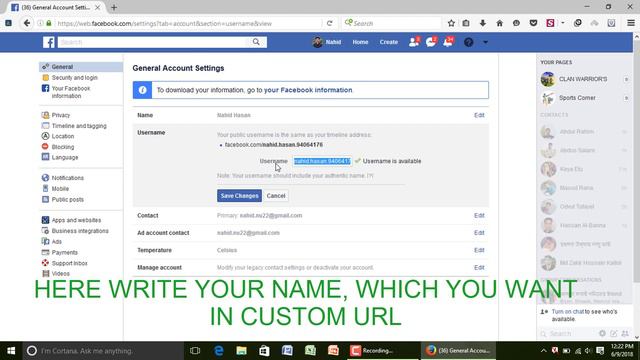Open the friend requests icon

(413, 42)
